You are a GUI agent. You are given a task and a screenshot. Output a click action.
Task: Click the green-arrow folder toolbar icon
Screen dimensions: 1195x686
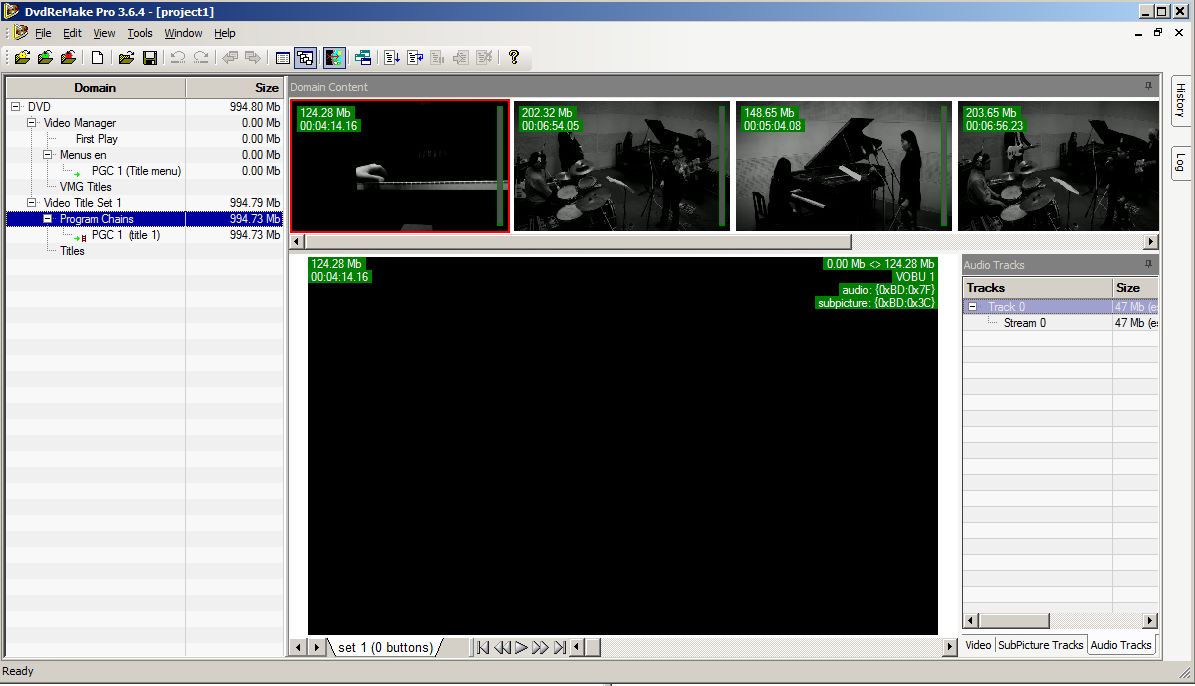[46, 57]
